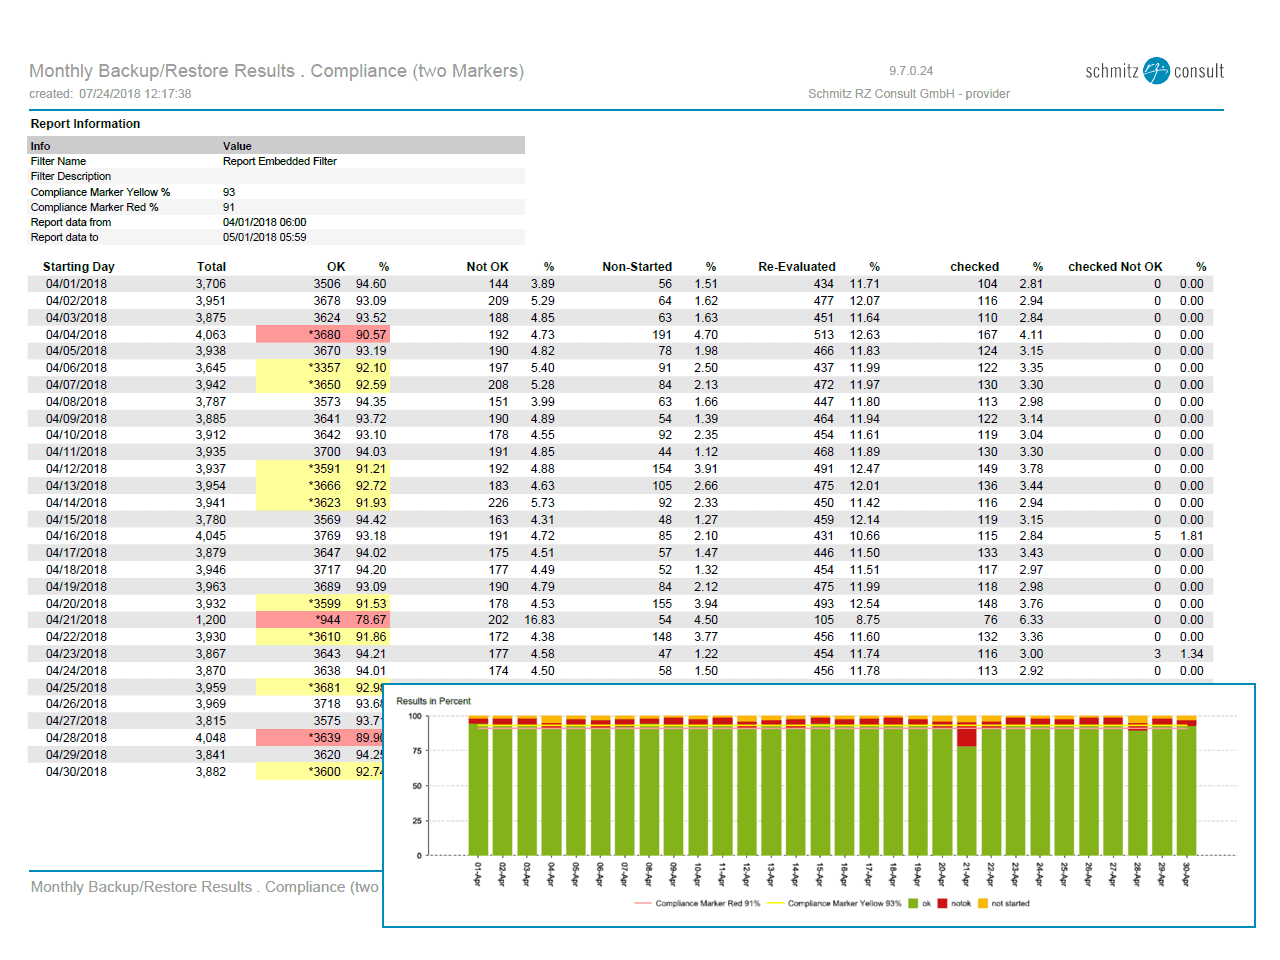1280x960 pixels.
Task: Click 'Schmitz RZ Consult GmbH - provider' text
Action: coord(909,94)
